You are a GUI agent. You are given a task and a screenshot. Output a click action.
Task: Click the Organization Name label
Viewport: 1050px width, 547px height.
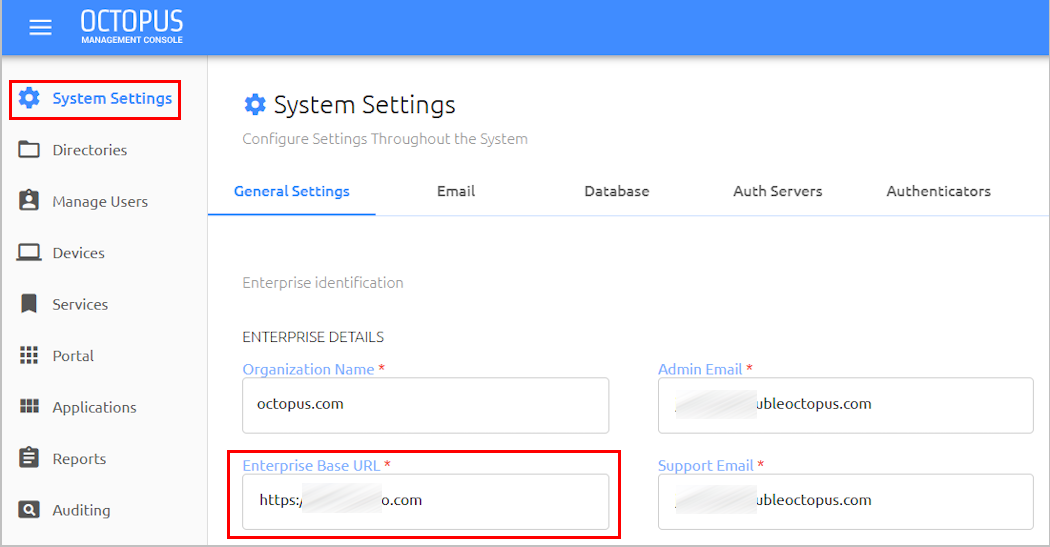(308, 370)
